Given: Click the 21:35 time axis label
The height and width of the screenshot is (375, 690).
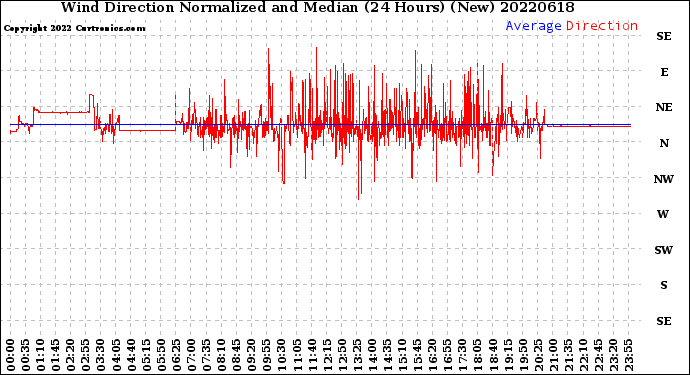Looking at the screenshot, I should [x=568, y=355].
